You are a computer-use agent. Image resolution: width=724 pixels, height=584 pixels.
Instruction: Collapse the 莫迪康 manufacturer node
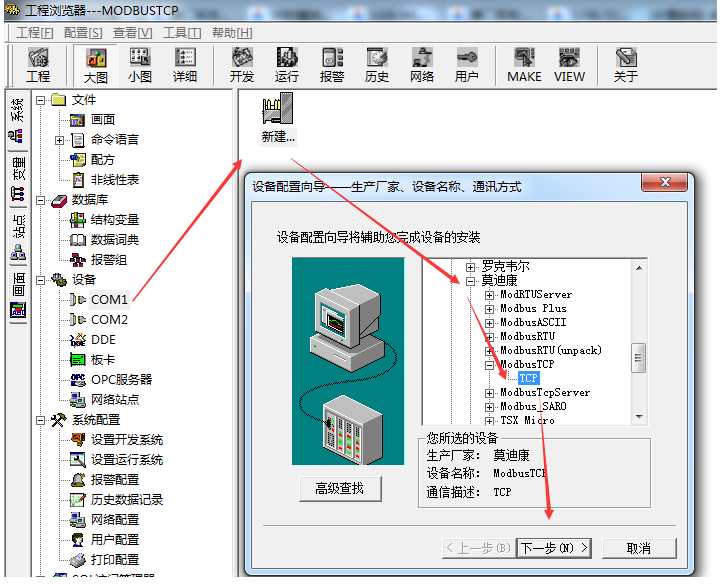[x=470, y=281]
